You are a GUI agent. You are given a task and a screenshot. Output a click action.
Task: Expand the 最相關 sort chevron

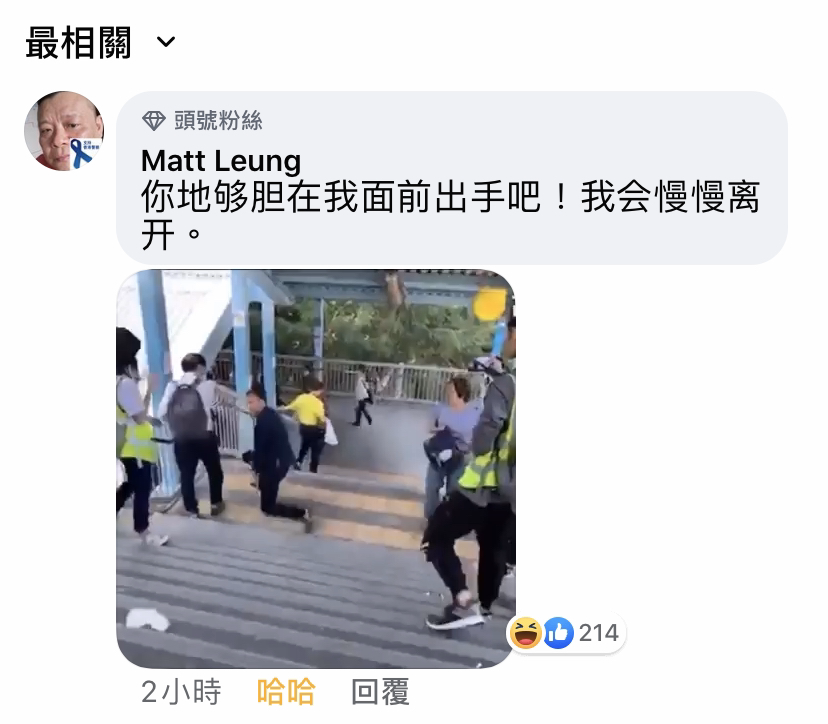click(166, 42)
